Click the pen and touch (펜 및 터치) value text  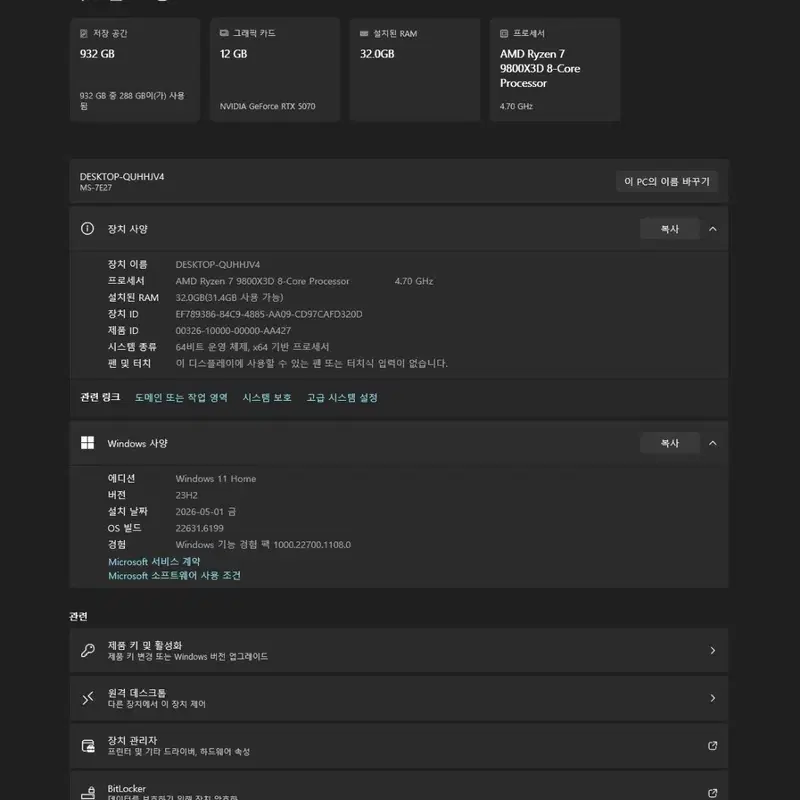click(311, 363)
